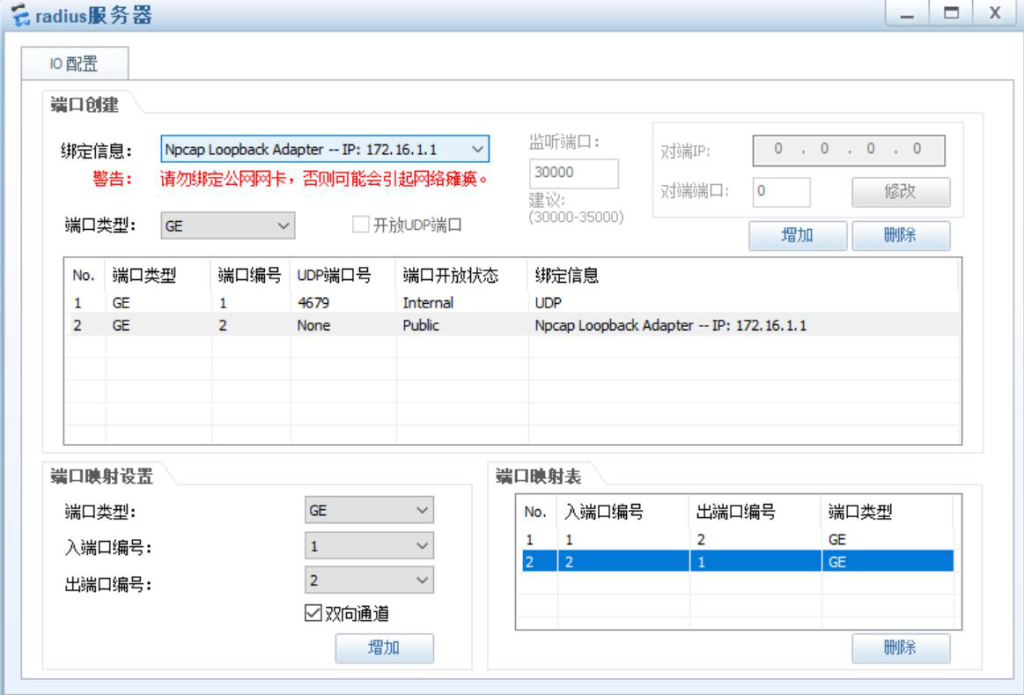
Task: Click the 修改 button
Action: tap(901, 192)
